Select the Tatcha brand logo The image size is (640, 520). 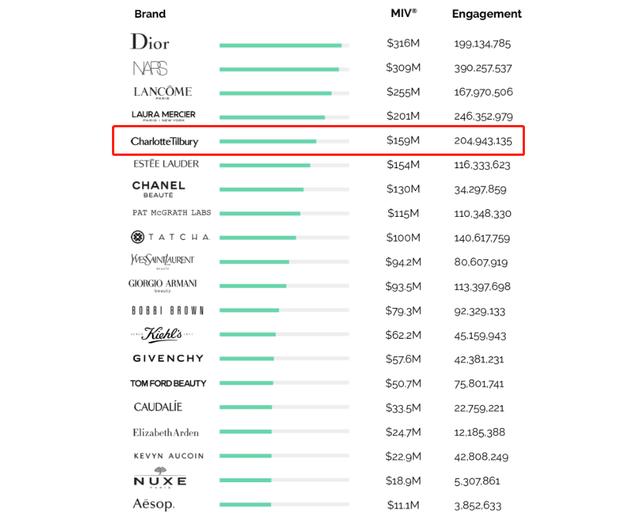click(170, 237)
